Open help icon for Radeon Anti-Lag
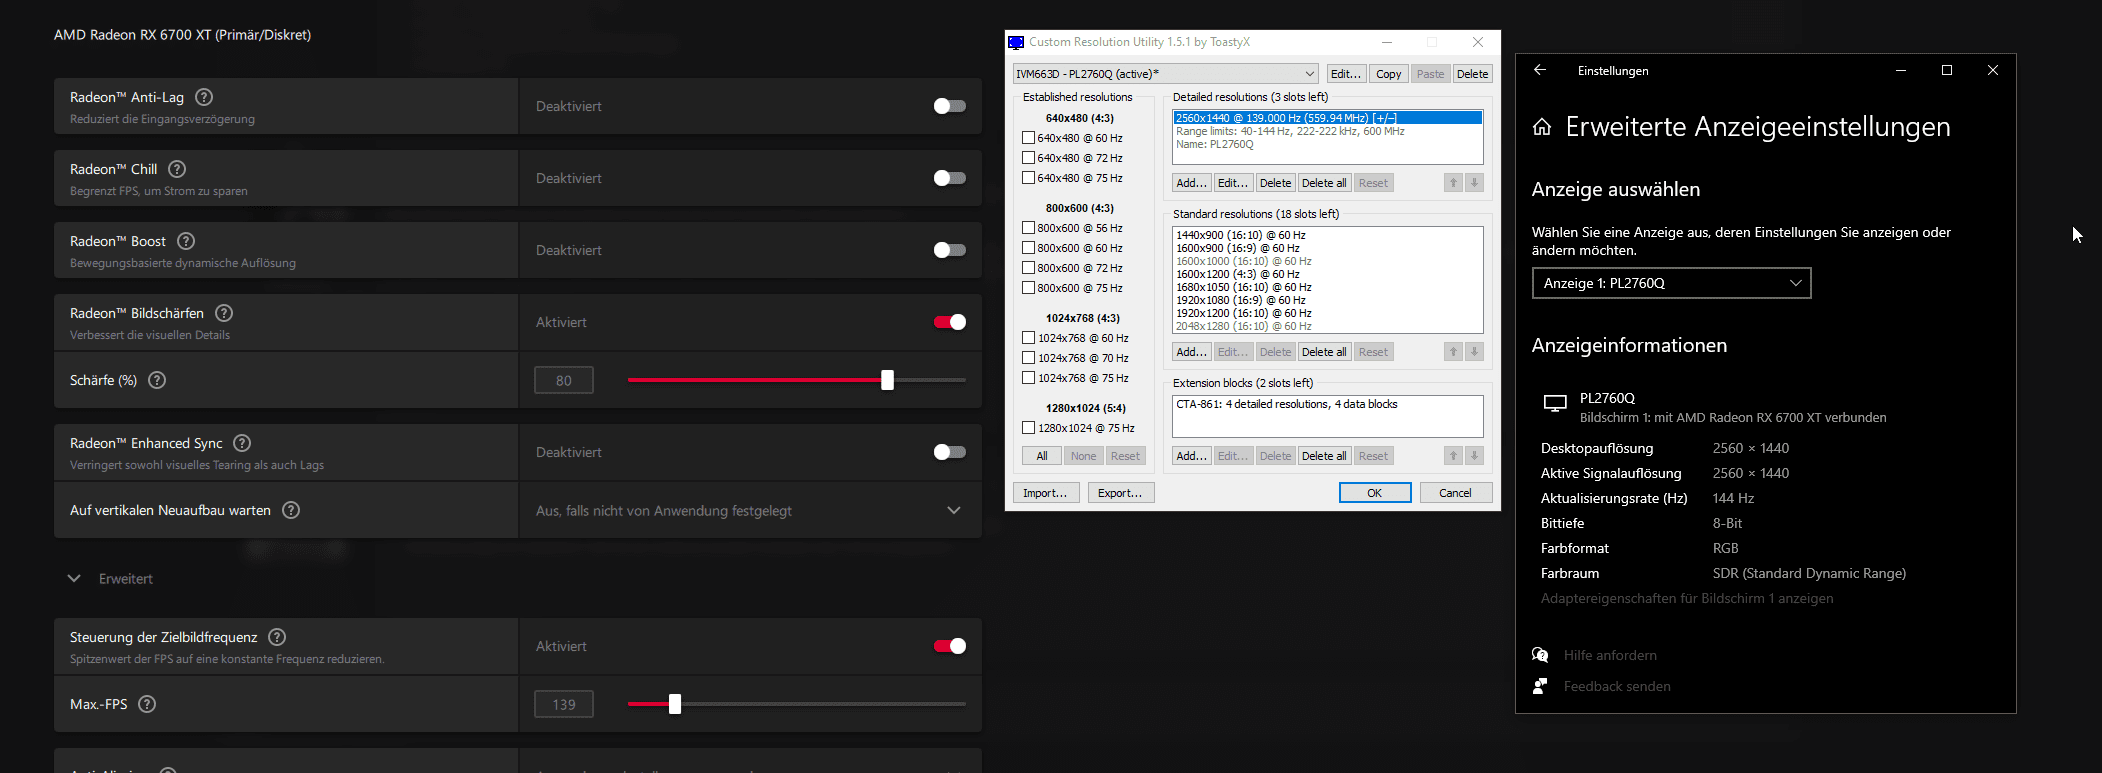This screenshot has height=773, width=2102. 204,97
